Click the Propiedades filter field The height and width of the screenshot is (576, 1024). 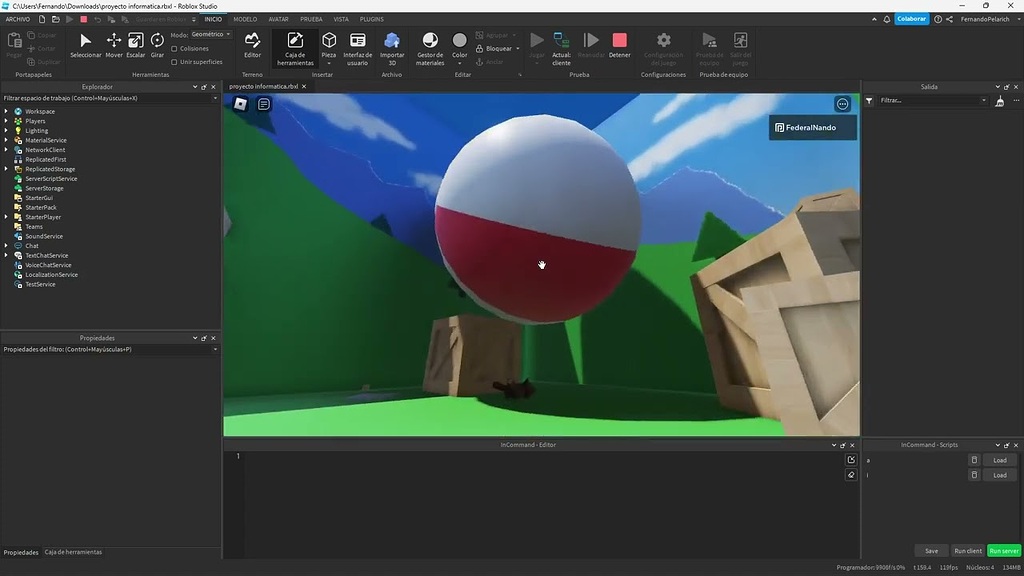point(110,349)
